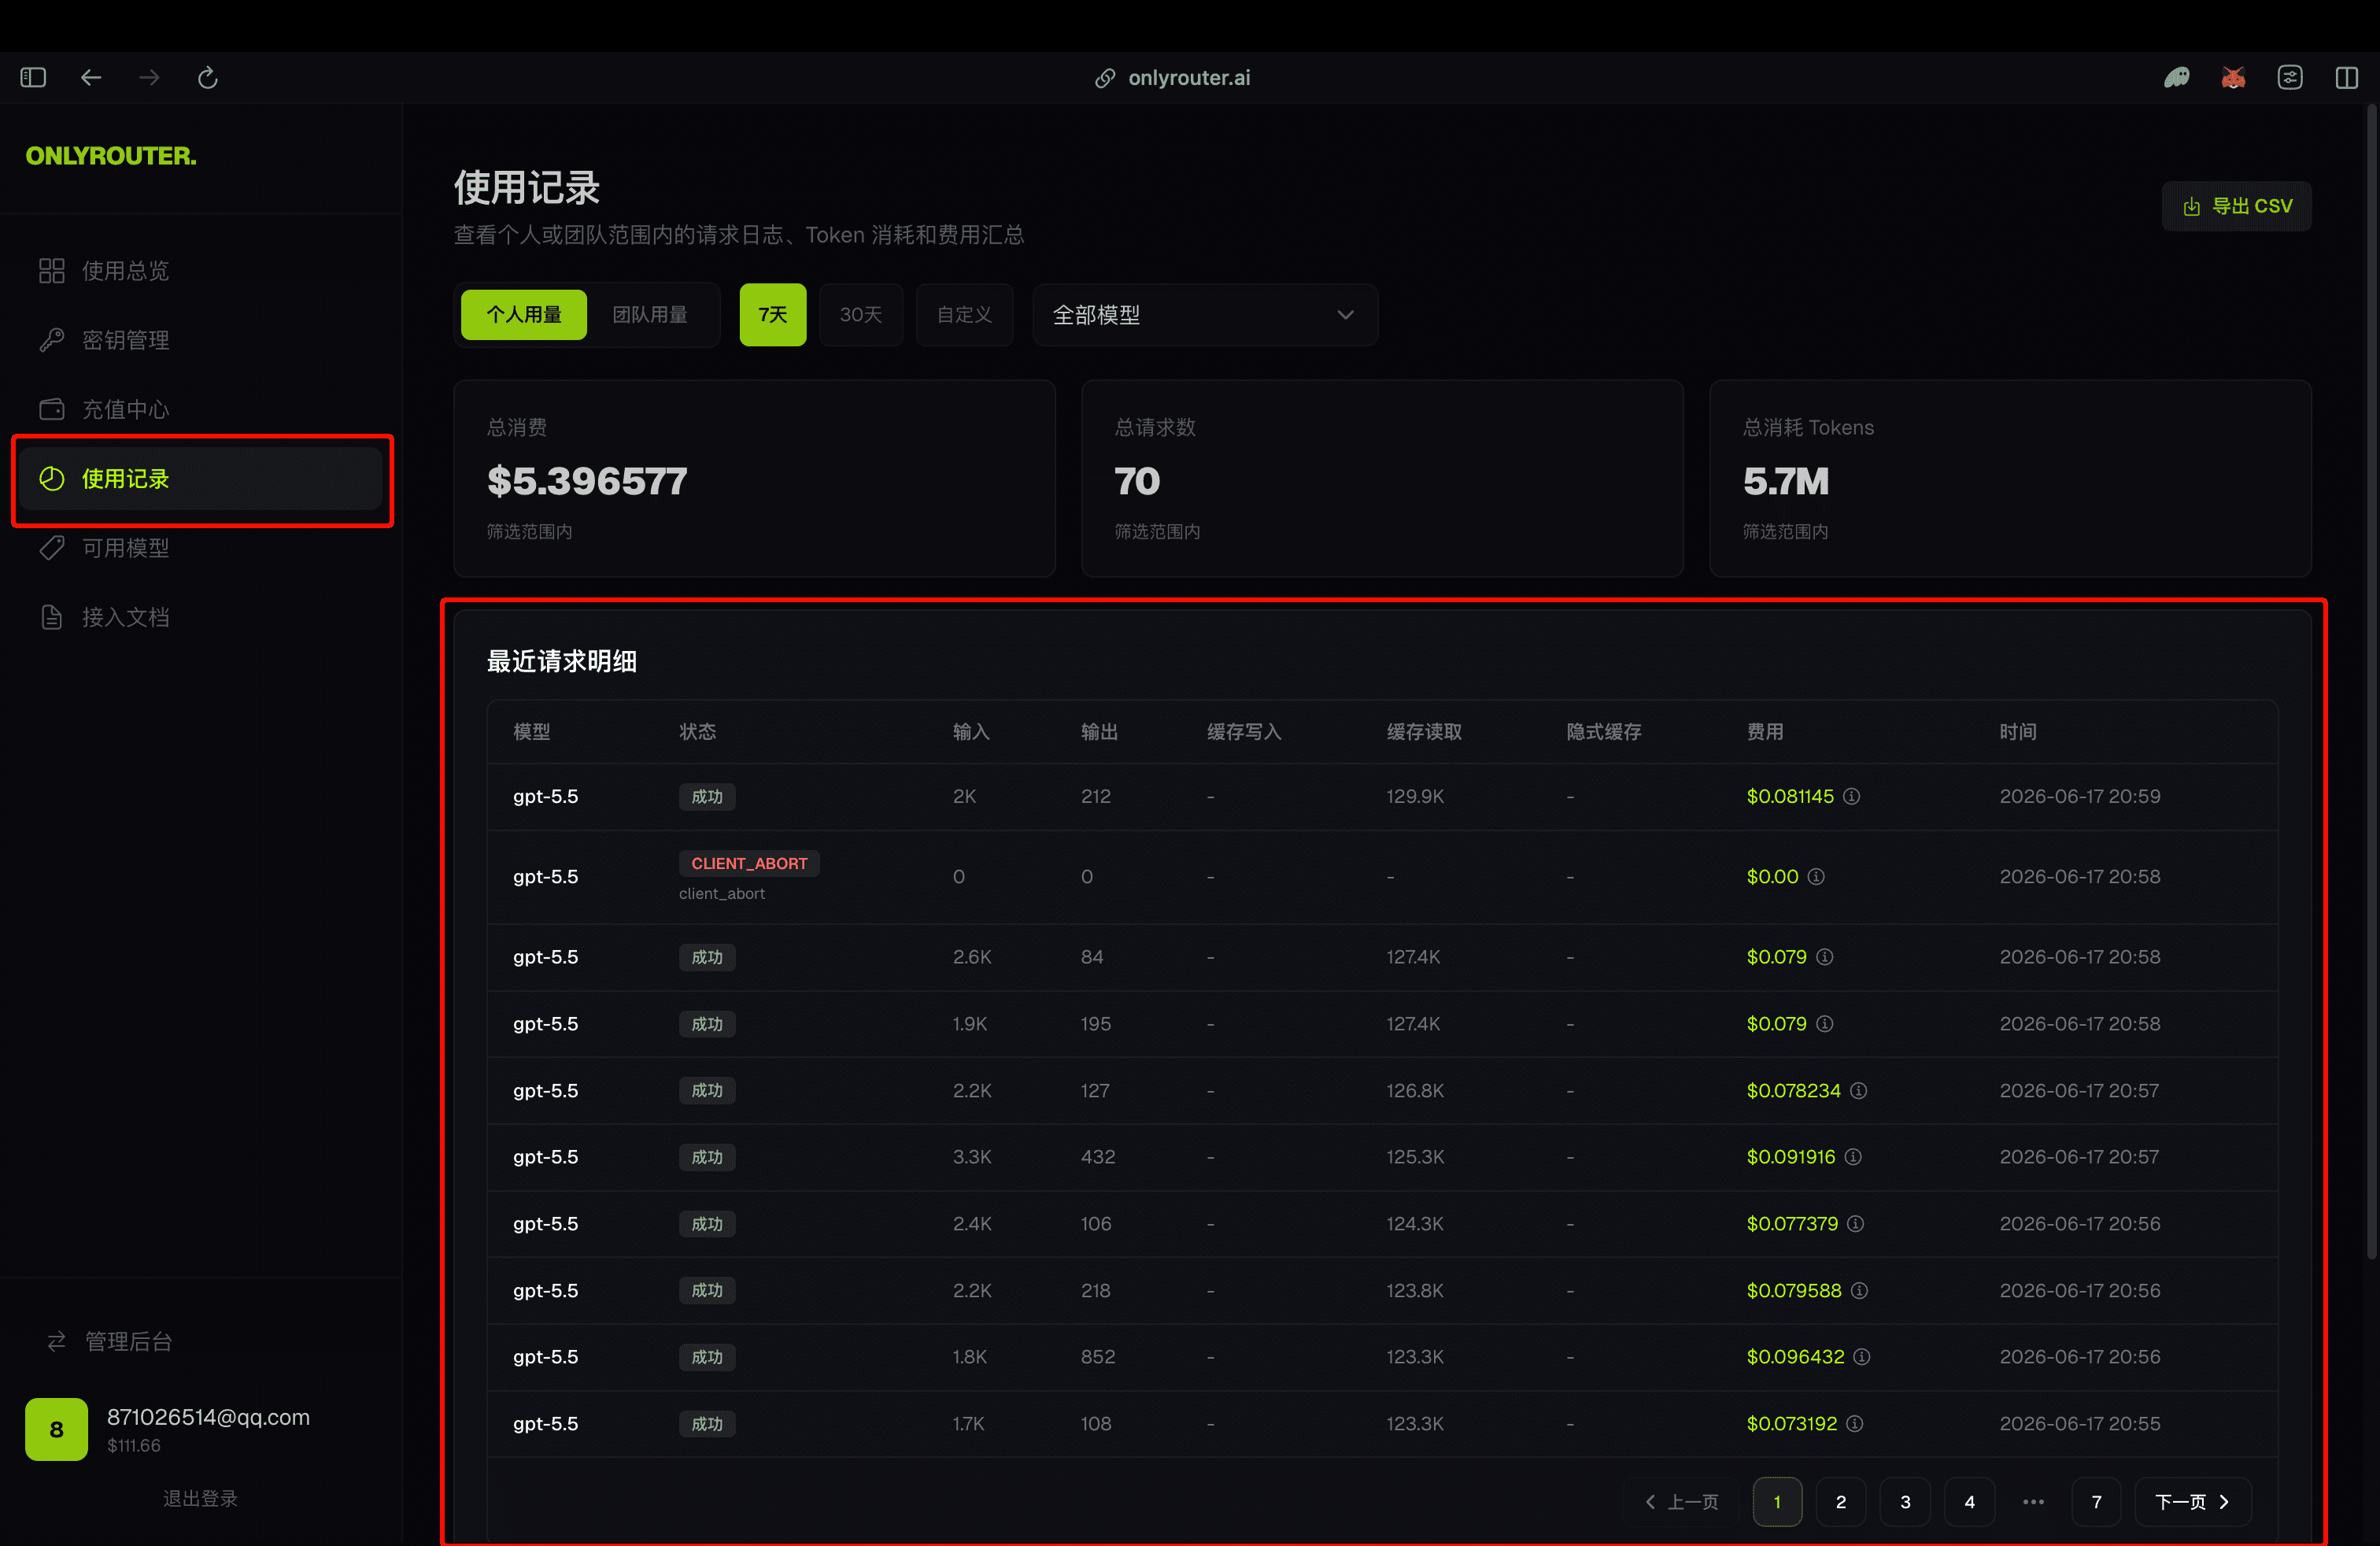
Task: Select the 自定义 time range
Action: point(964,314)
